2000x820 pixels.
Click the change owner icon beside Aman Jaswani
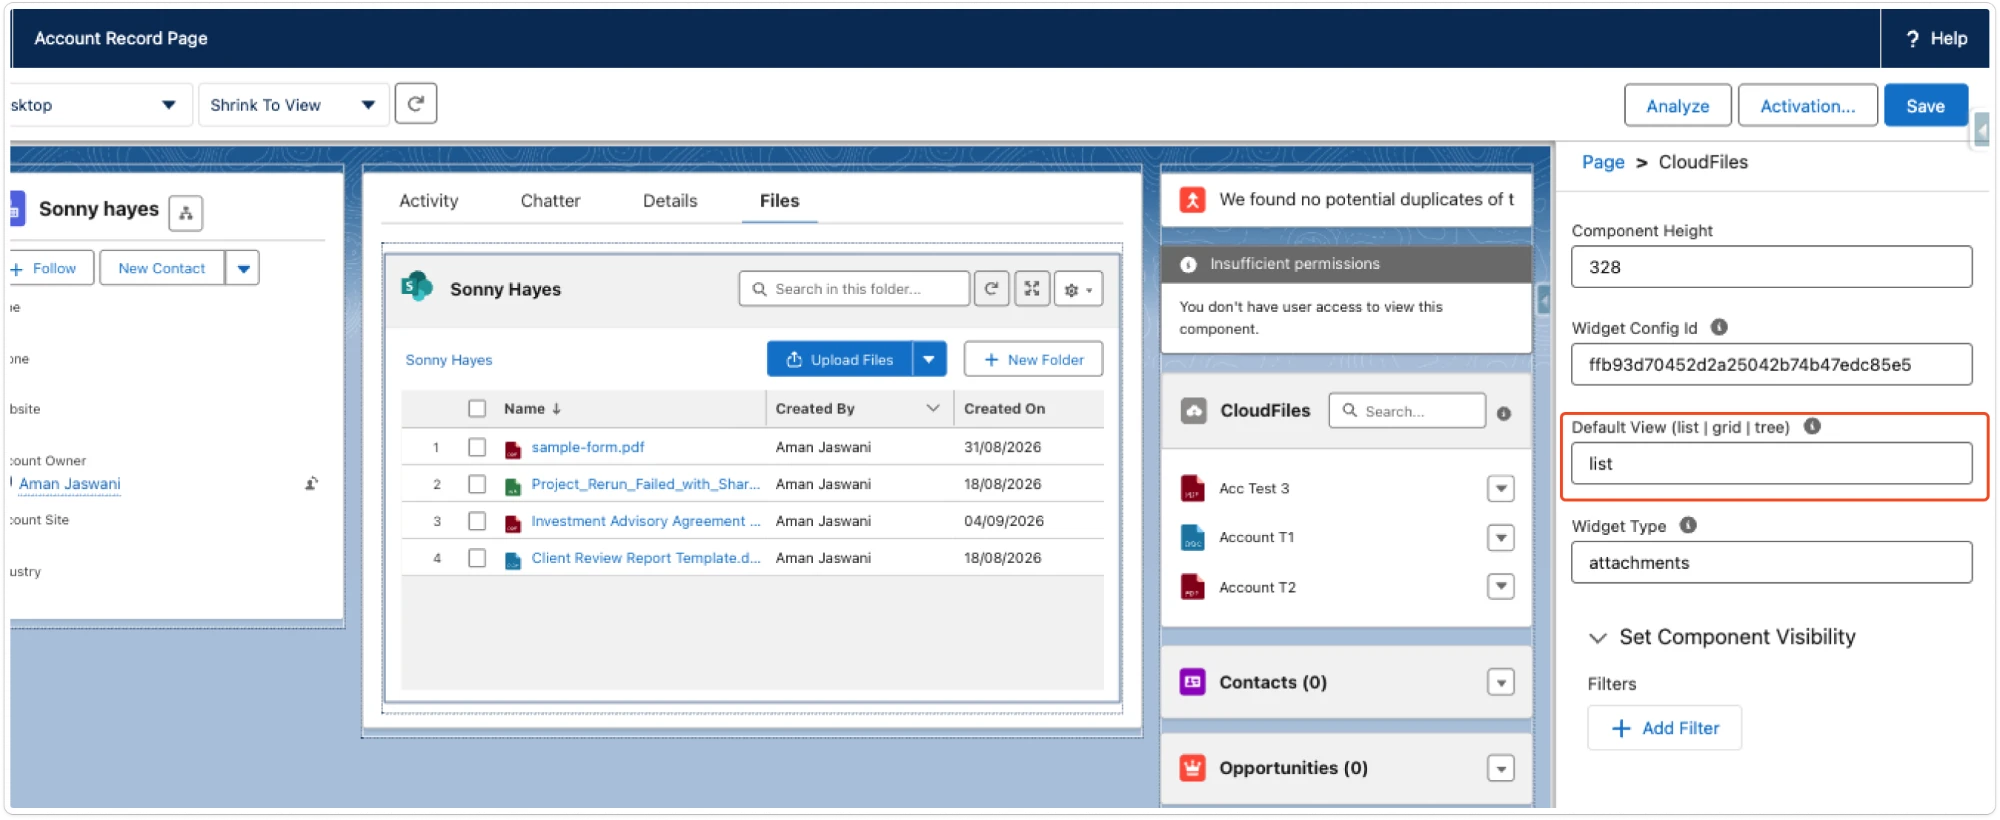coord(311,484)
